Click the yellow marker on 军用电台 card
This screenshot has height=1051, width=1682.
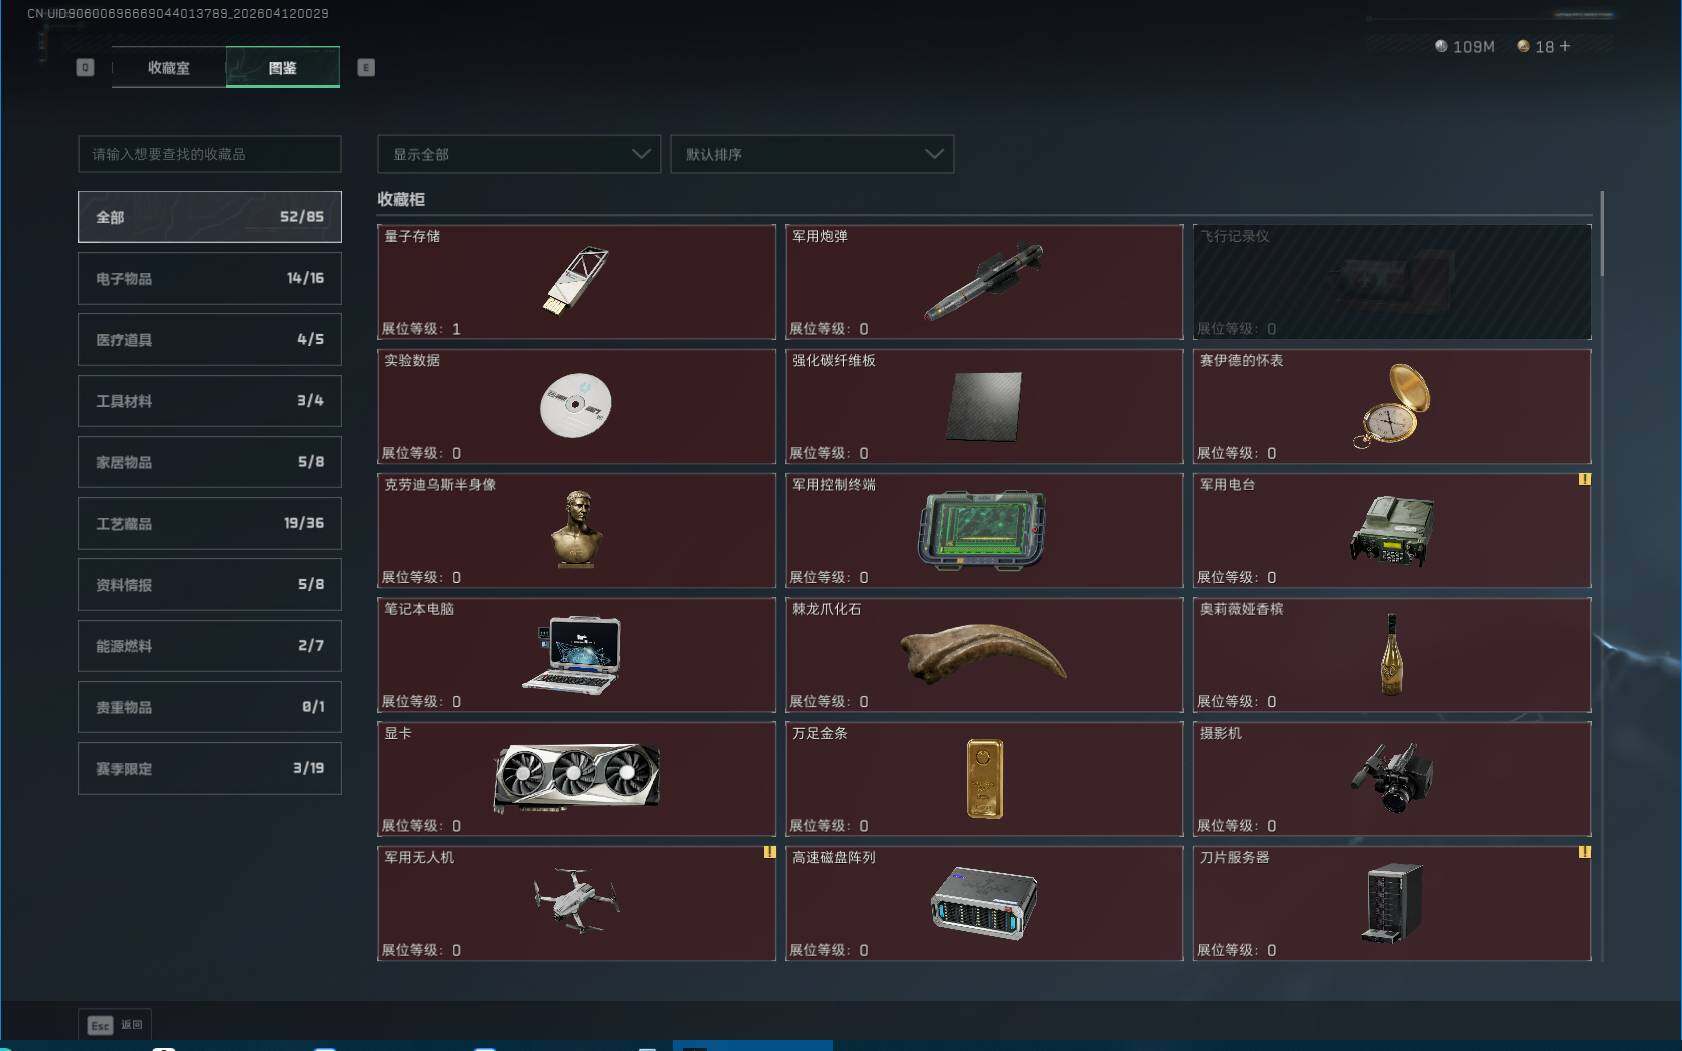click(1584, 479)
